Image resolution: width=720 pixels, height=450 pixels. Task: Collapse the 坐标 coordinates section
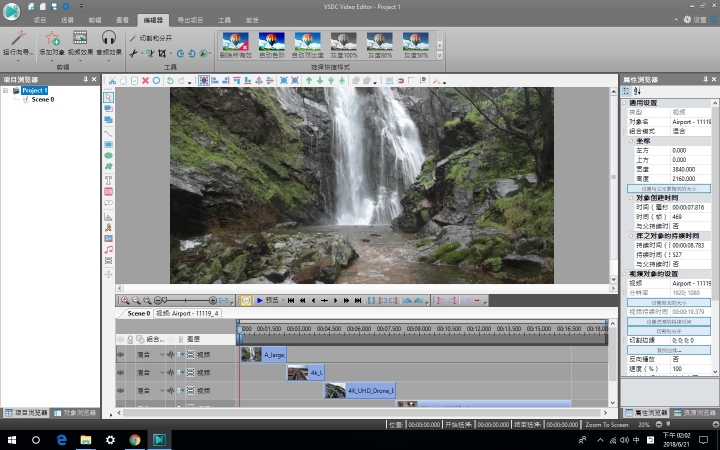click(x=631, y=141)
